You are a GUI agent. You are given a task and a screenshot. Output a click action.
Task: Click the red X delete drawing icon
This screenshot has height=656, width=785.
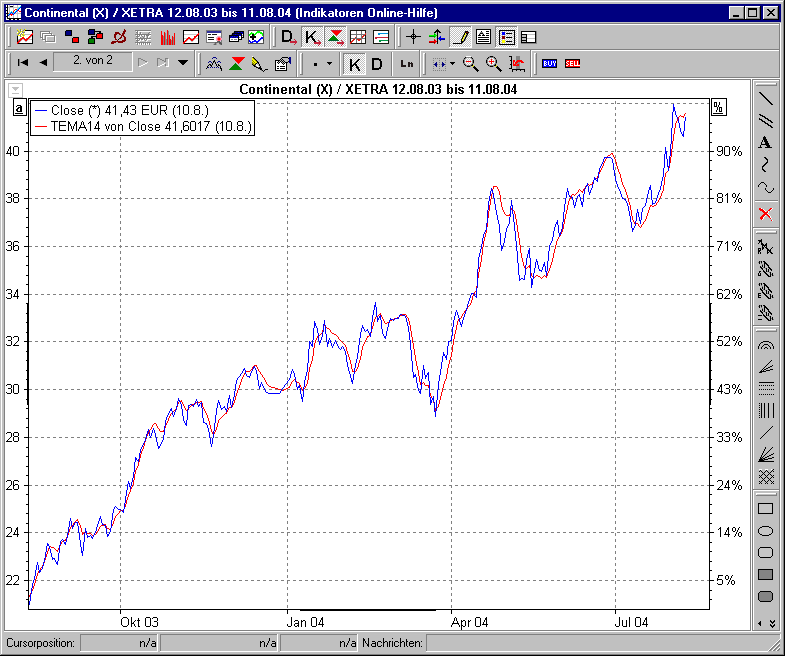[x=765, y=213]
